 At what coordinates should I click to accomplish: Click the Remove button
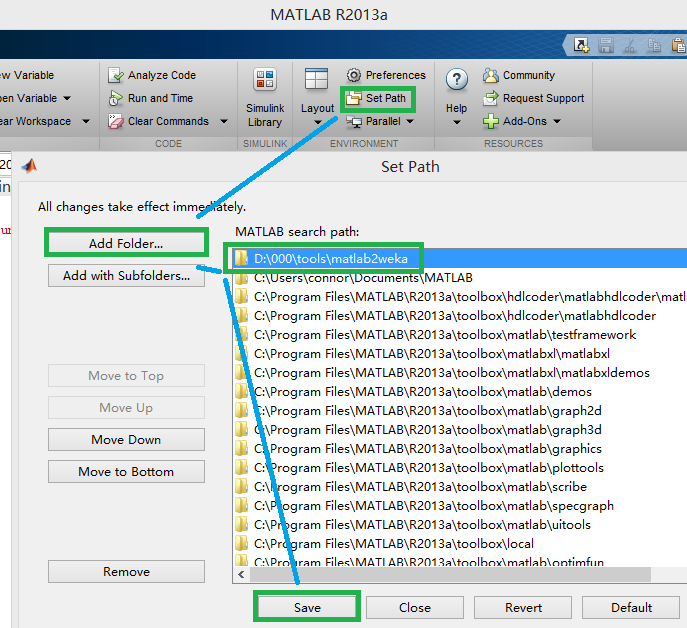pos(126,571)
